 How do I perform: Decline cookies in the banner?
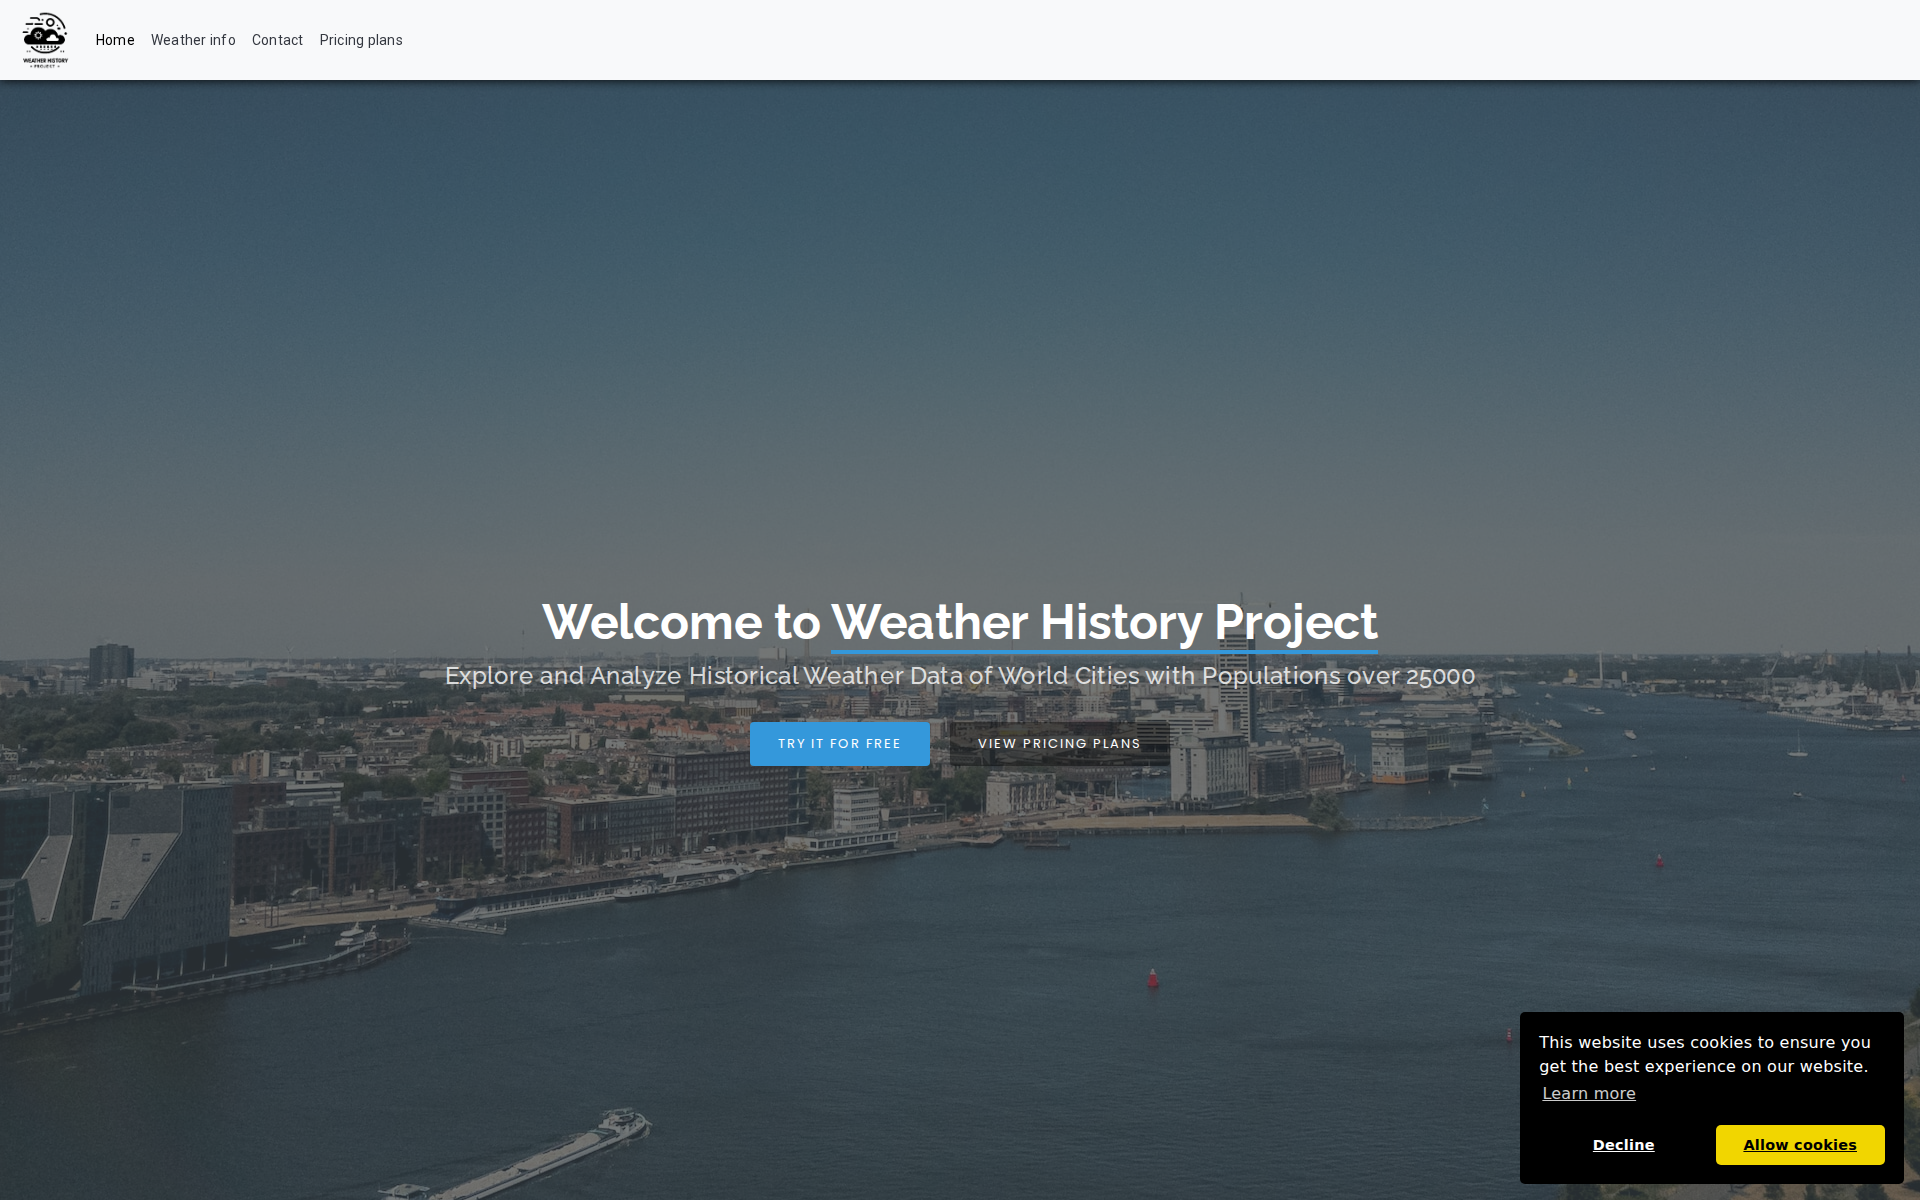(x=1623, y=1145)
